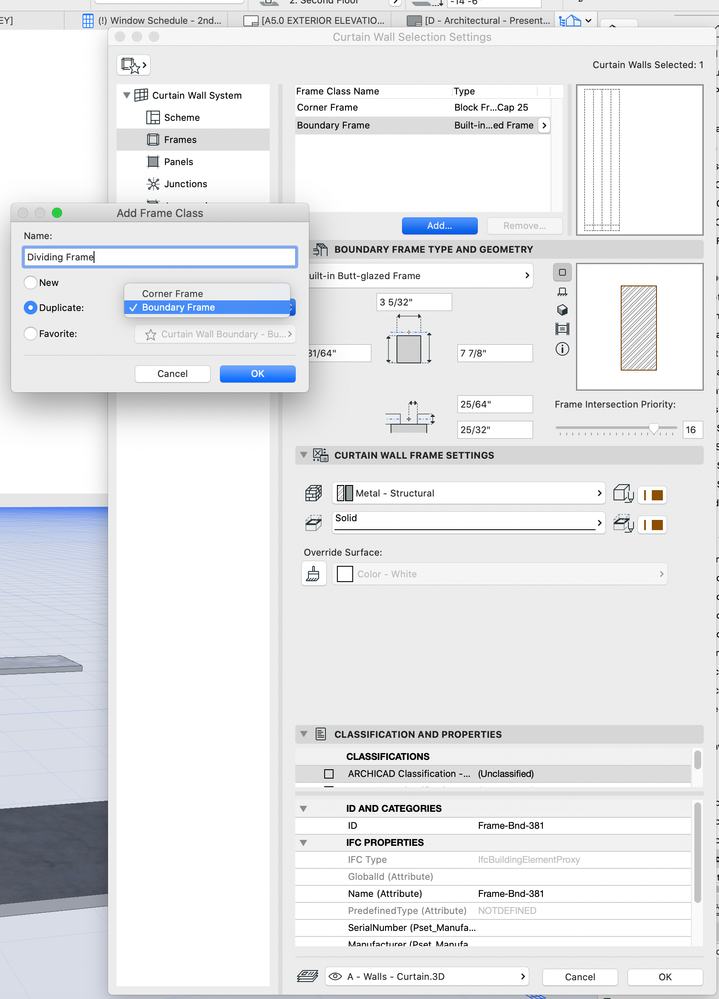The image size is (719, 999).
Task: Click the 3 5/32" dimension field
Action: click(x=414, y=302)
